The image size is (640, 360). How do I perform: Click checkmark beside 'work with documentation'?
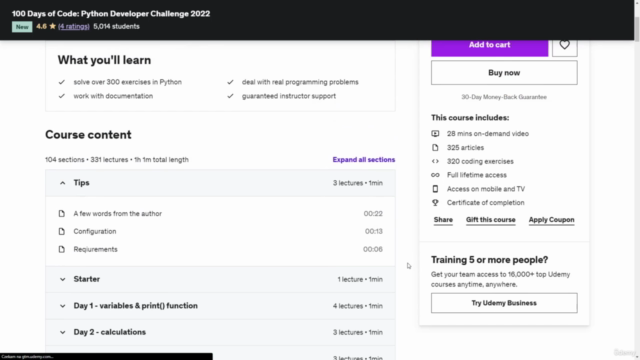click(x=62, y=96)
